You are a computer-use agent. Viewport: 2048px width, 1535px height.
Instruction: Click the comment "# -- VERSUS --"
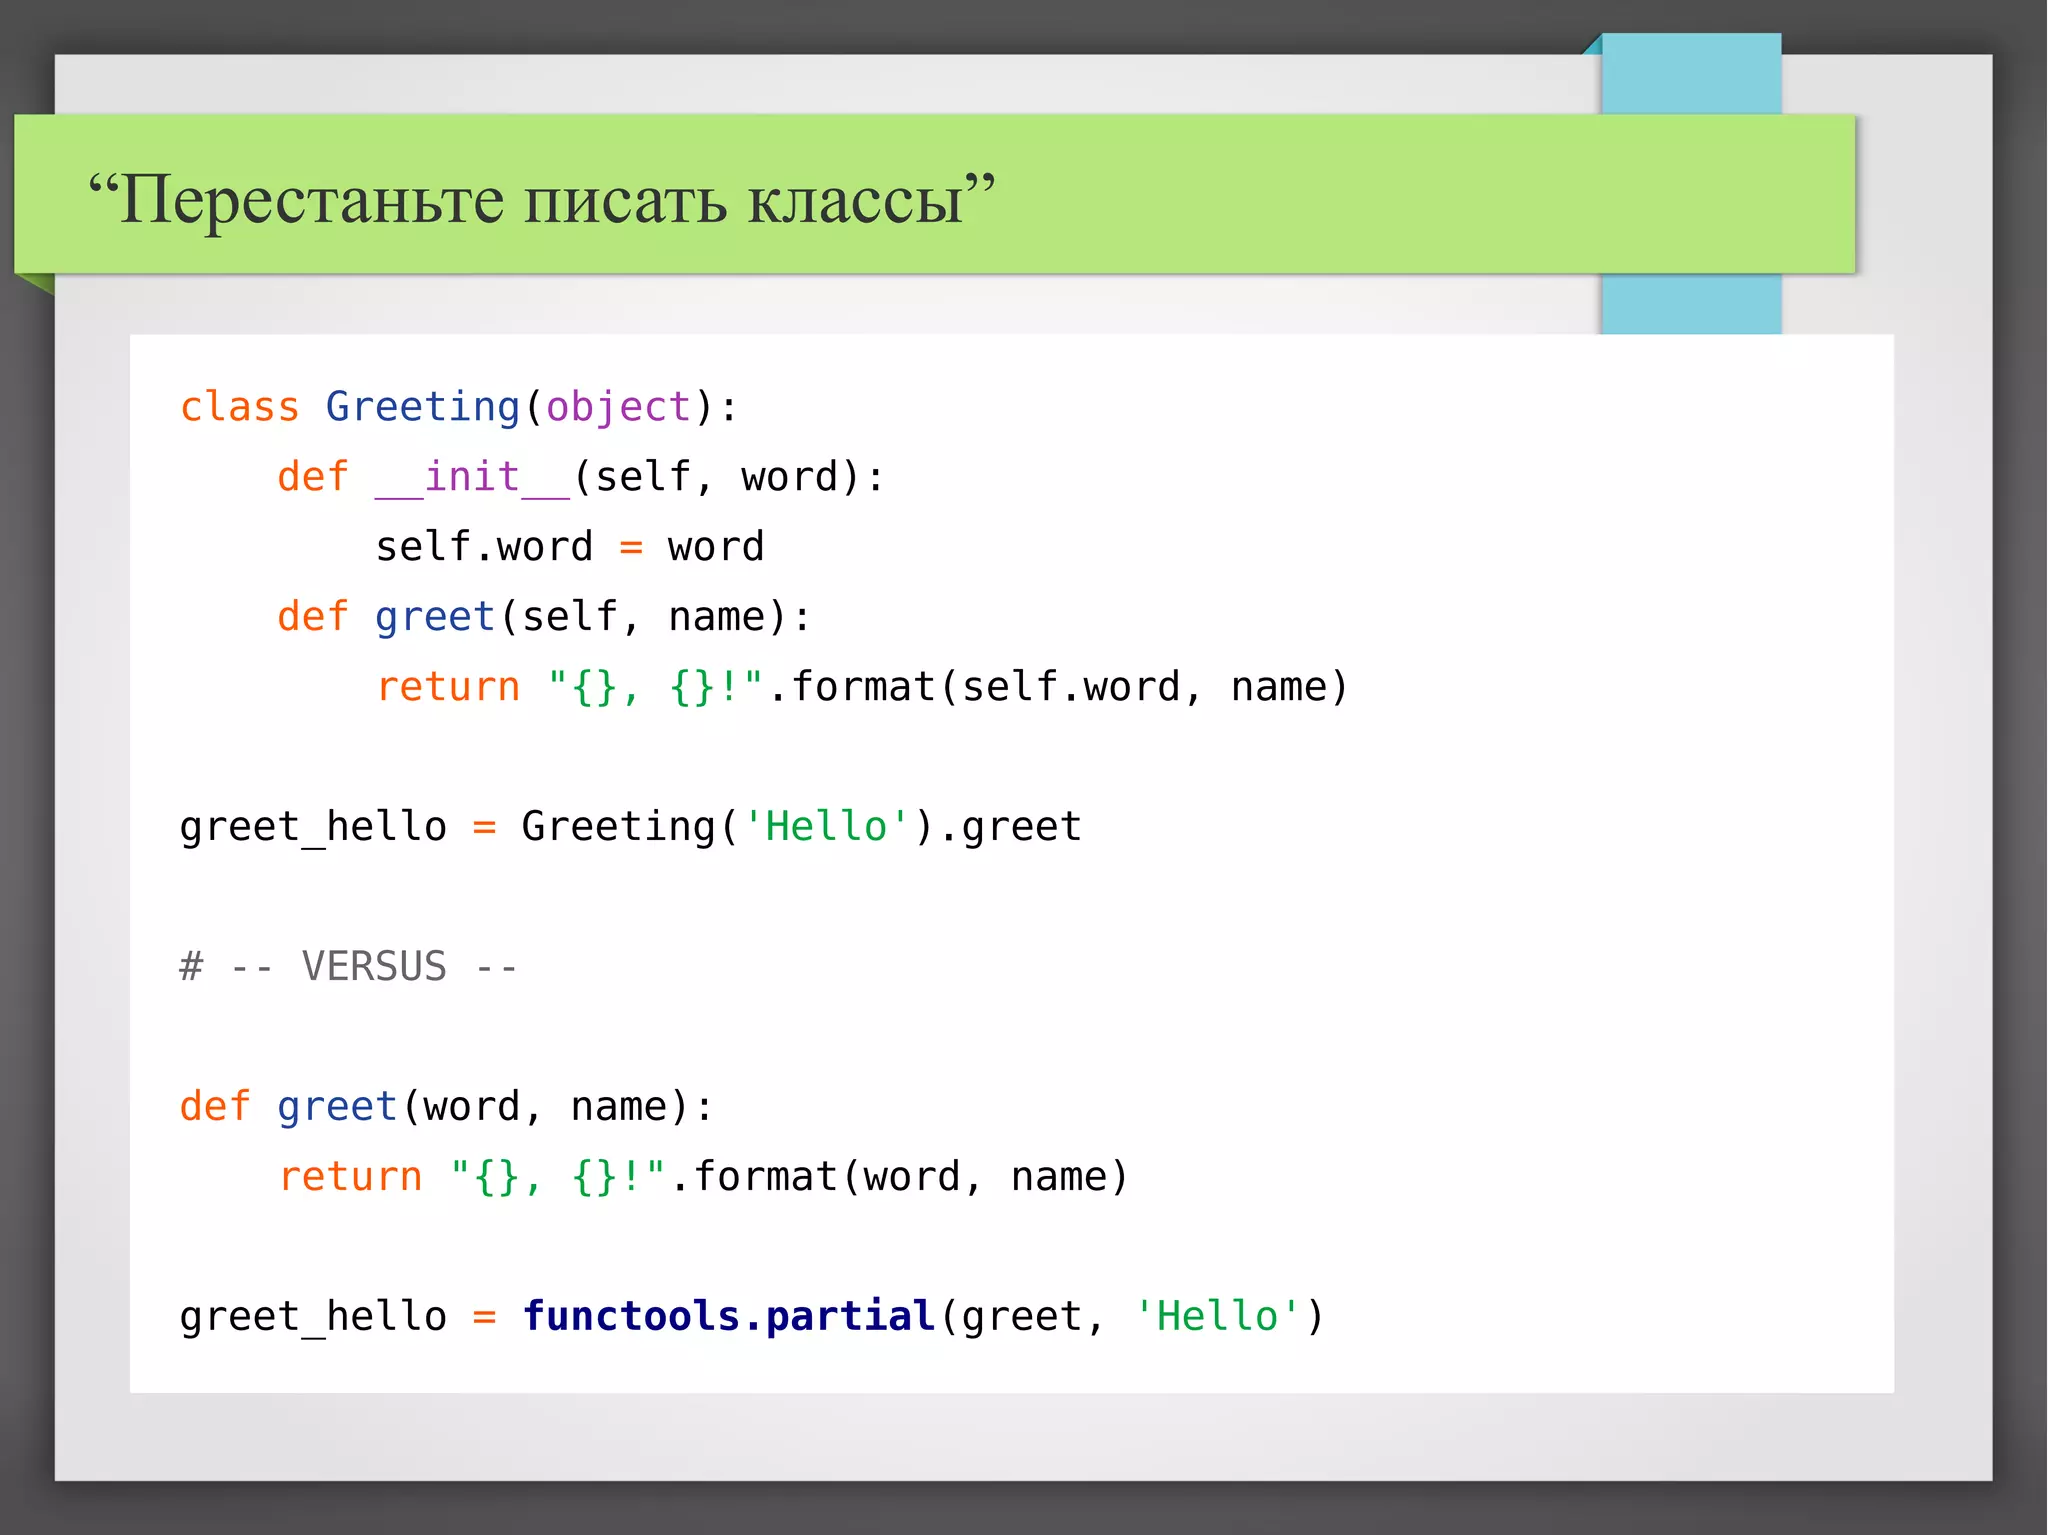pyautogui.click(x=349, y=967)
